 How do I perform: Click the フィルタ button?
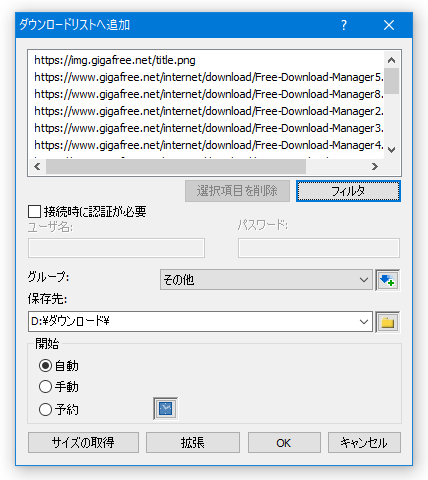click(348, 191)
